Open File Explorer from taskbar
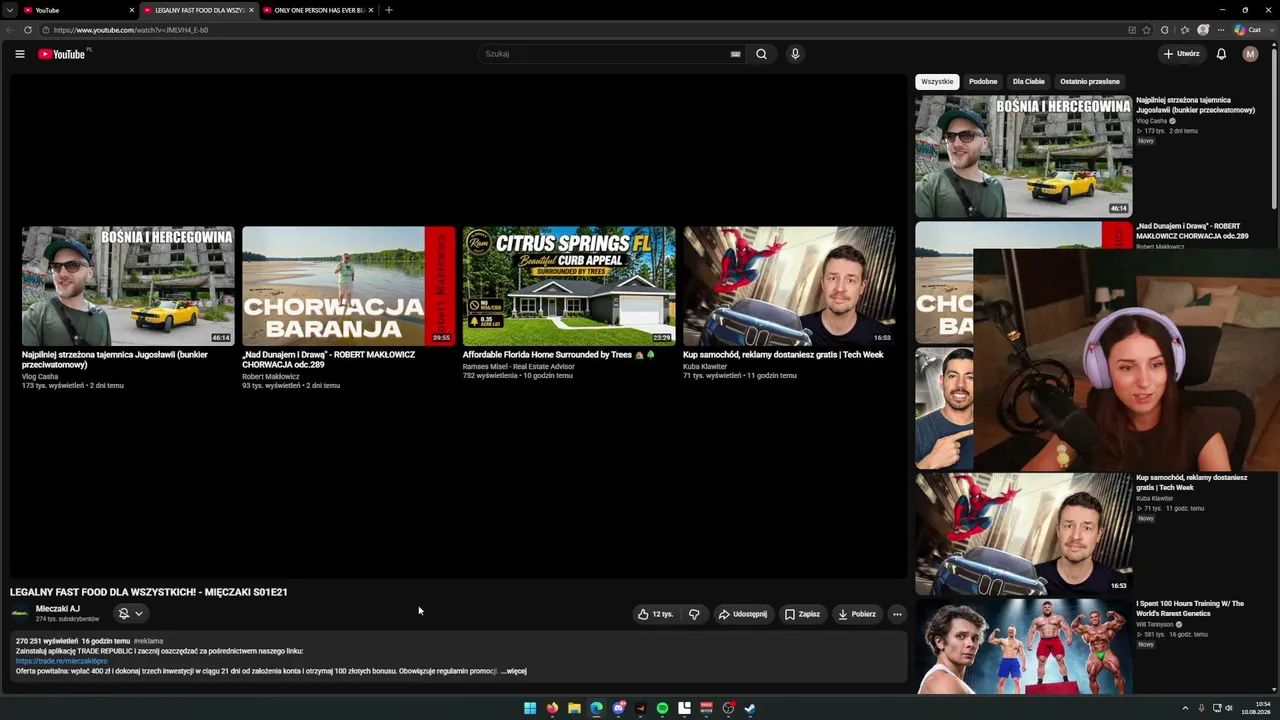Viewport: 1280px width, 720px height. (574, 709)
